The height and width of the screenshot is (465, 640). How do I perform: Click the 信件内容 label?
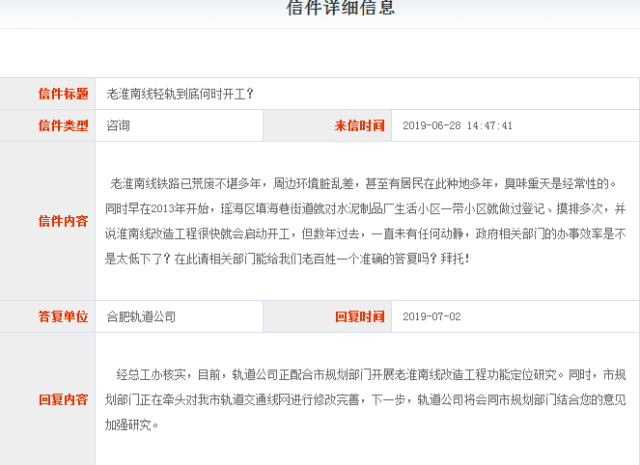[63, 221]
